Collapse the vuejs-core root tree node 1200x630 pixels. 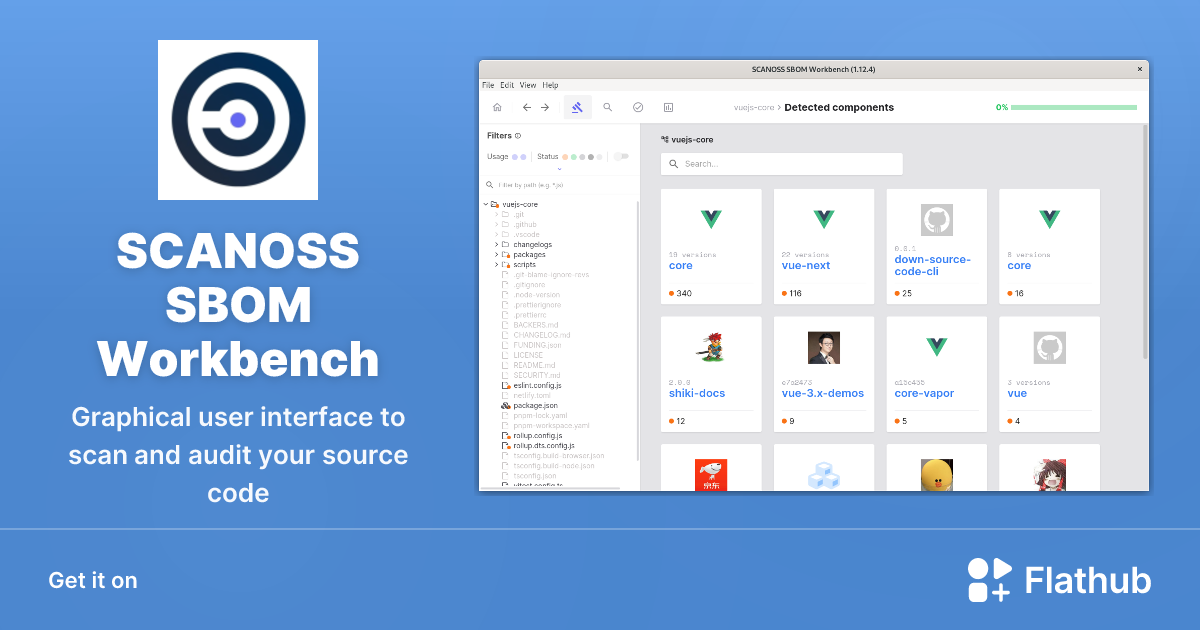tap(486, 204)
